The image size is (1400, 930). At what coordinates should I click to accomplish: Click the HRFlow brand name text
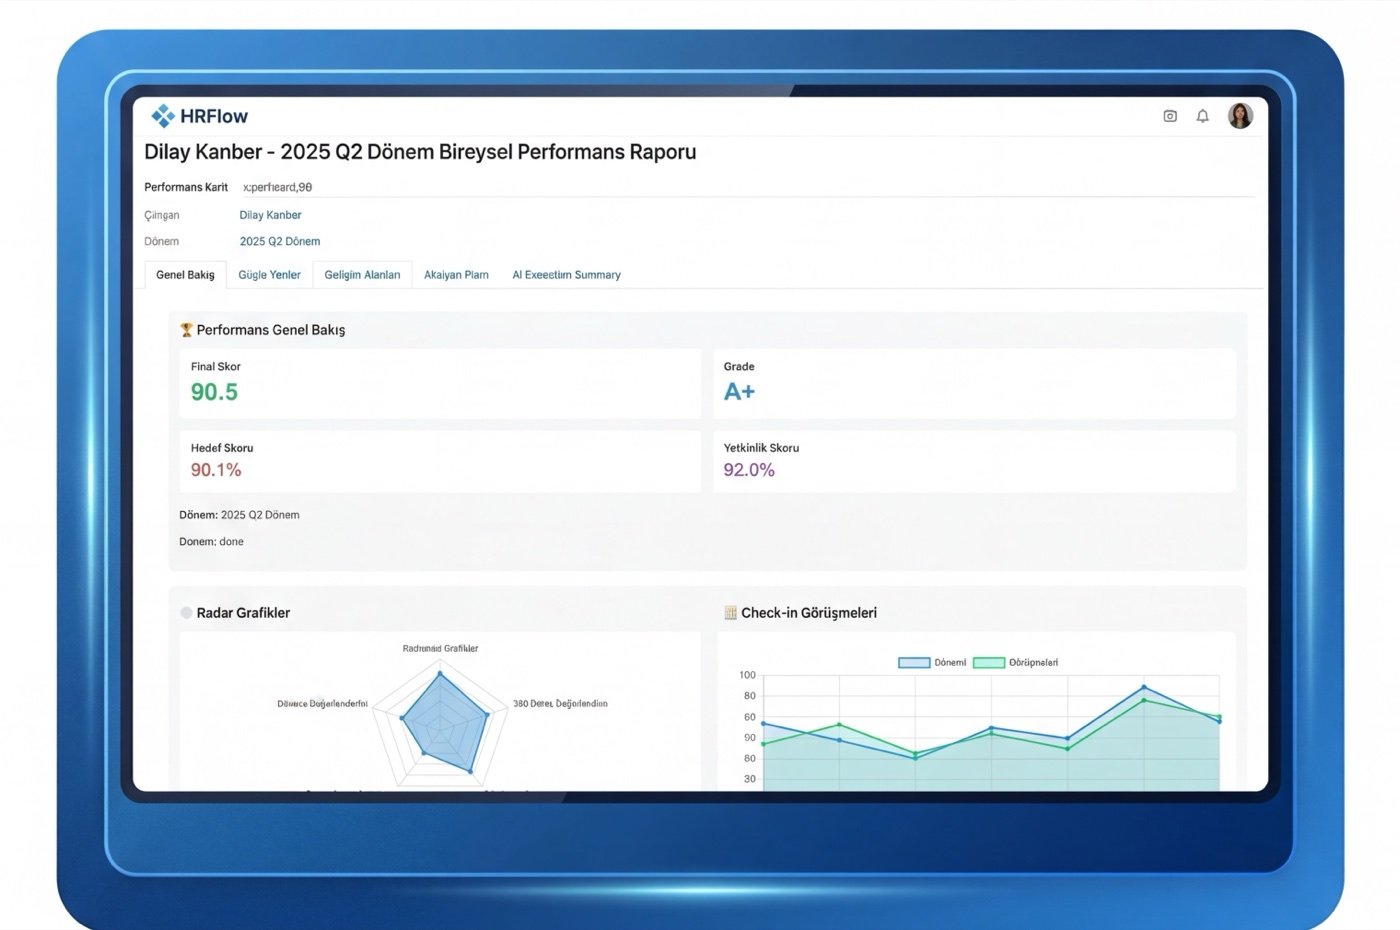click(x=214, y=116)
